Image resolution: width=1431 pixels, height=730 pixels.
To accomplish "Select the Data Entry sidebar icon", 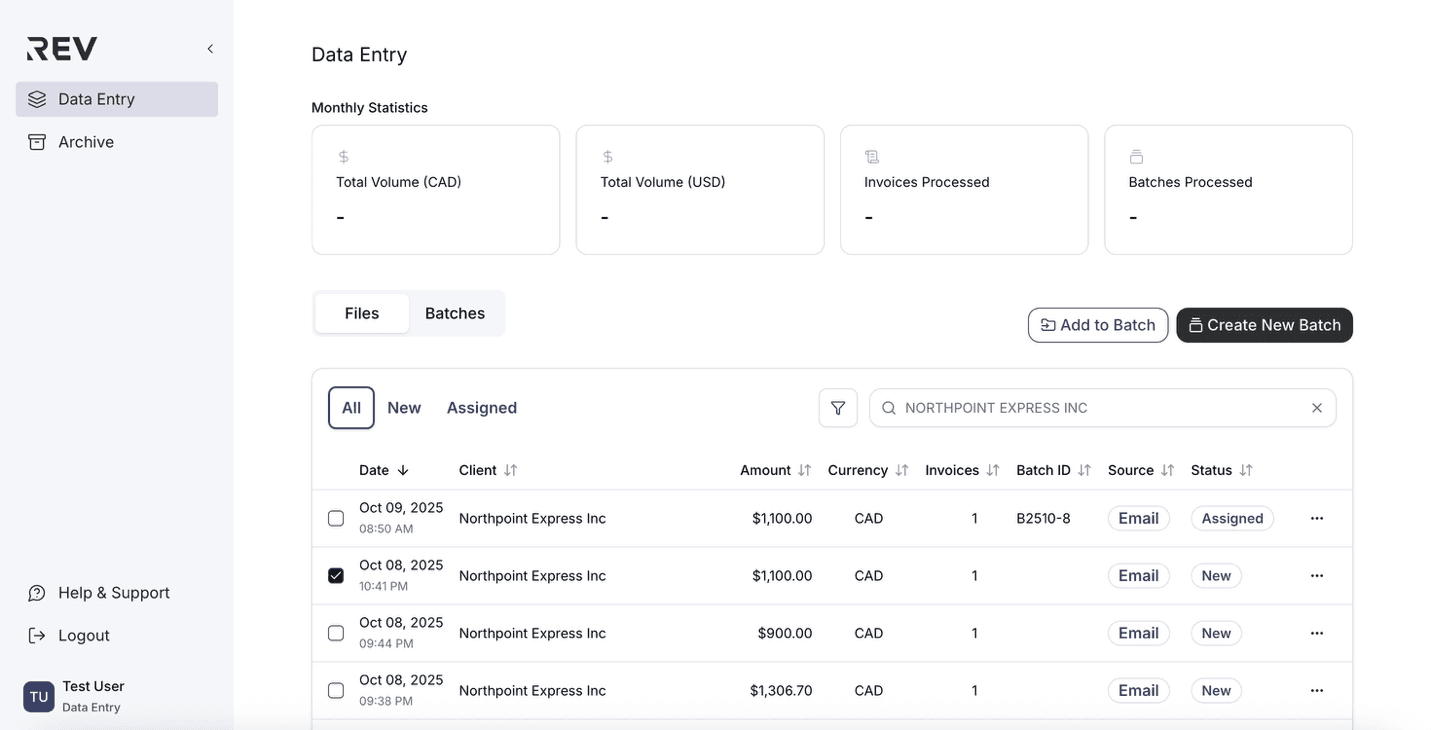I will pos(37,98).
